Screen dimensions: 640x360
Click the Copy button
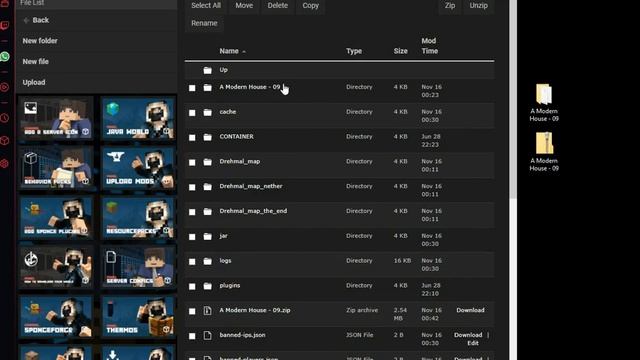tap(311, 6)
